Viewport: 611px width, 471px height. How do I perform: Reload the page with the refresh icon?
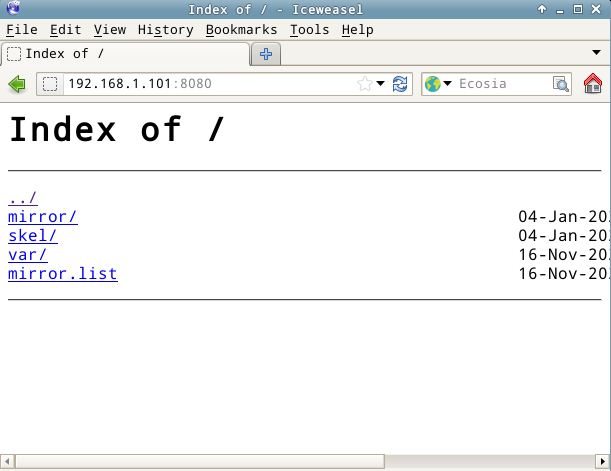click(x=400, y=84)
